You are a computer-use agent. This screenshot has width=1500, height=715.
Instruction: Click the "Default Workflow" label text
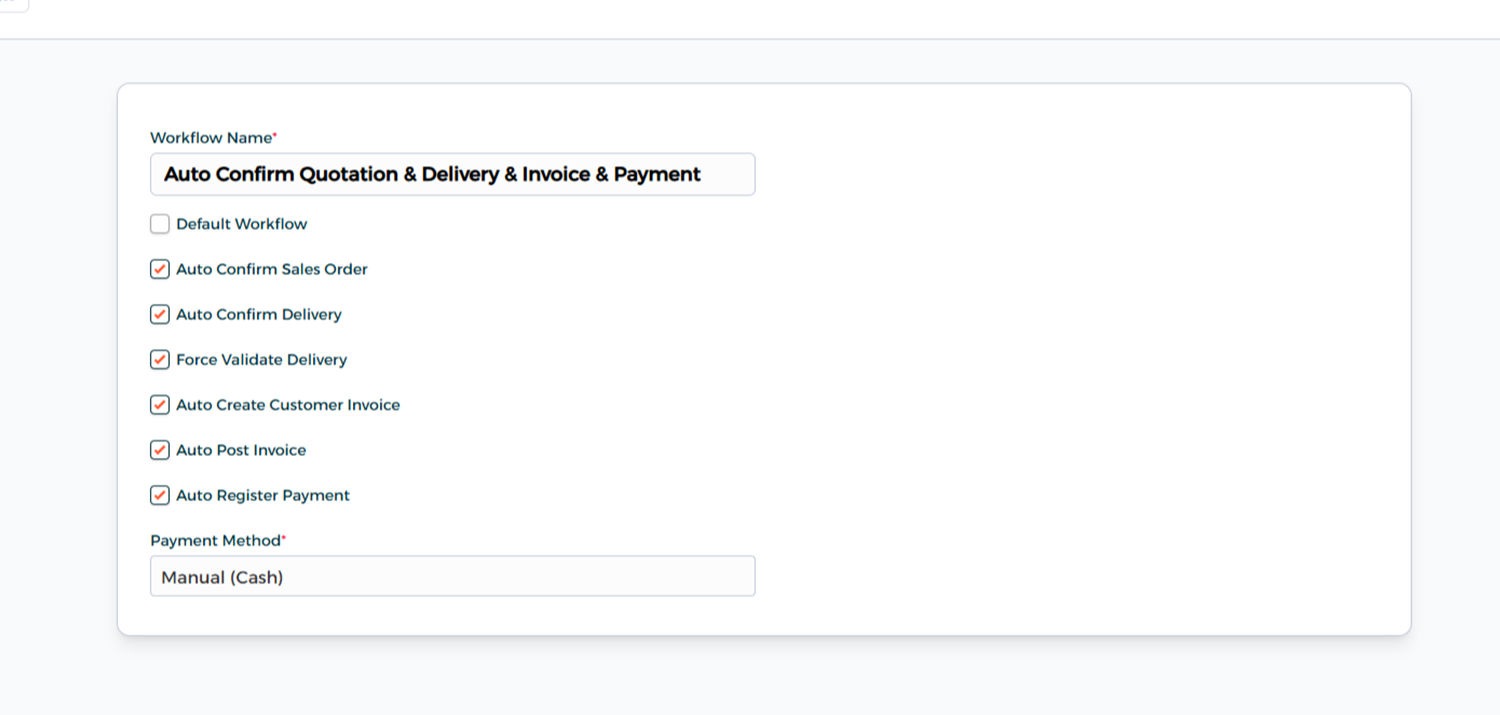pos(242,224)
